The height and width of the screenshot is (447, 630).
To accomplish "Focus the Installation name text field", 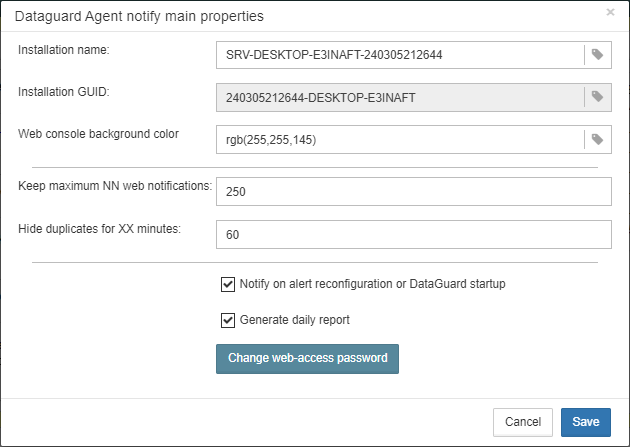I will (400, 55).
